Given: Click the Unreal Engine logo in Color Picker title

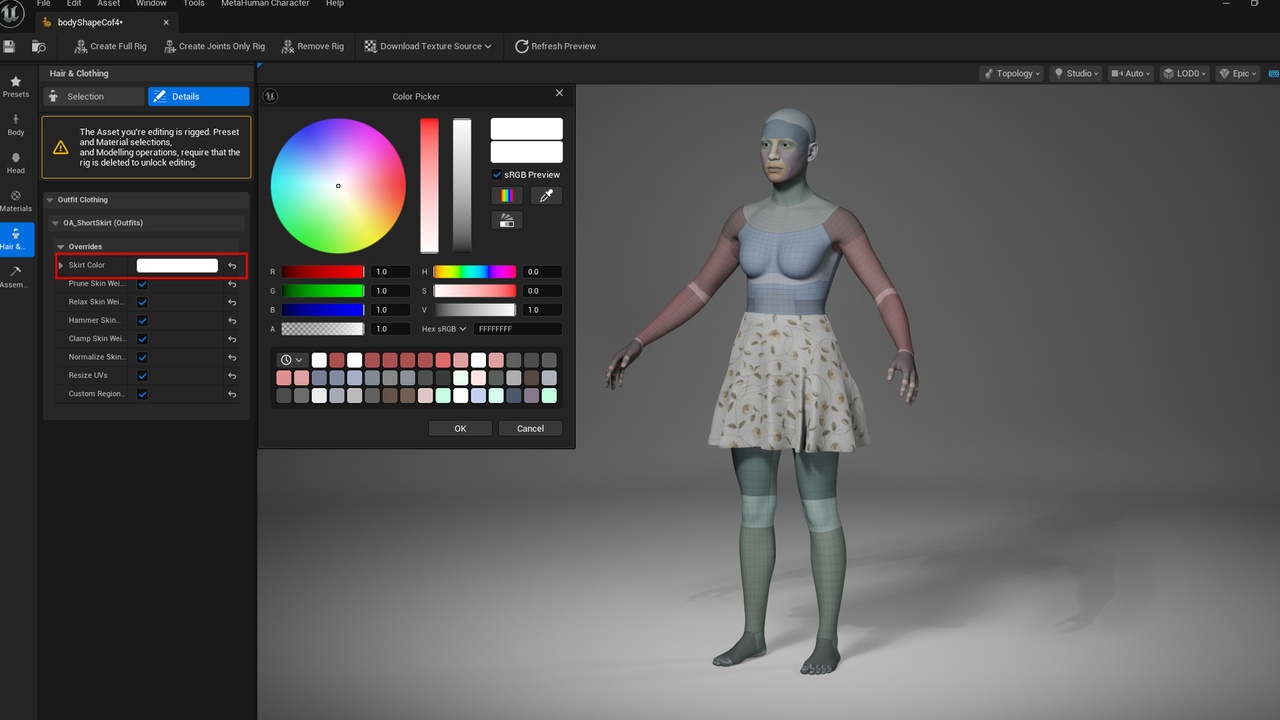Looking at the screenshot, I should (x=270, y=96).
